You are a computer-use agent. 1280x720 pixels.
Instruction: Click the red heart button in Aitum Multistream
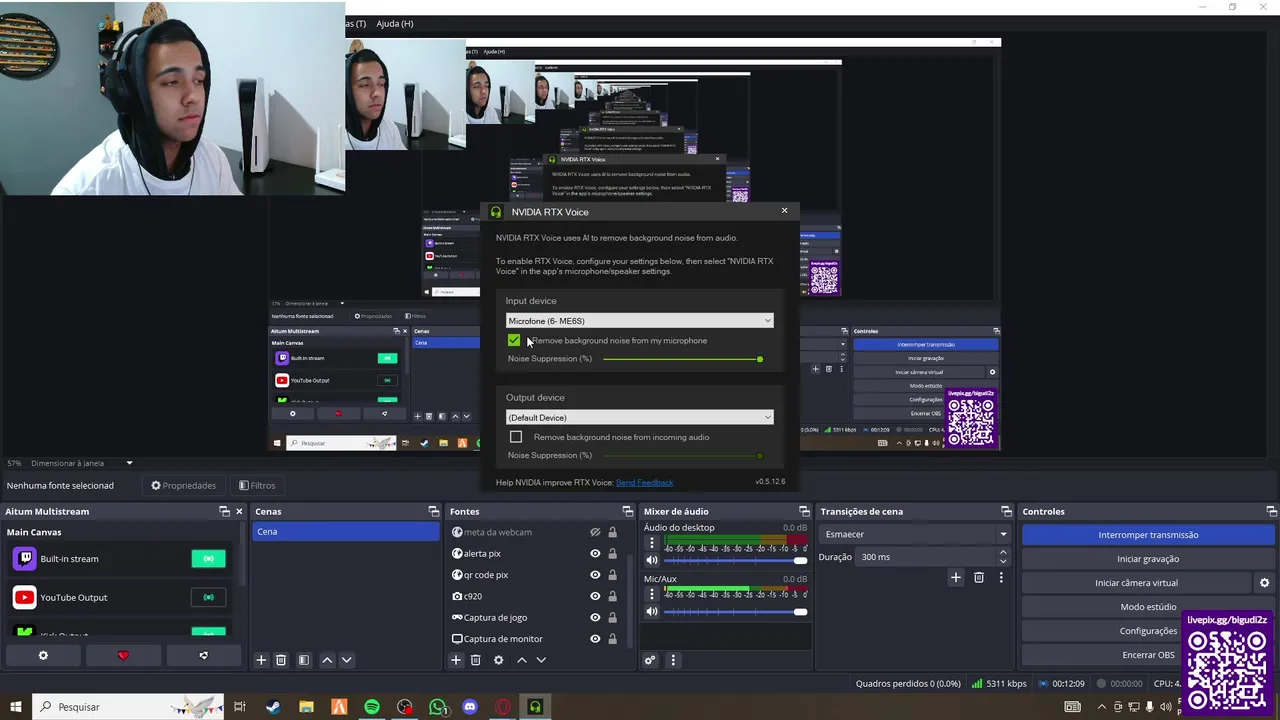(x=123, y=655)
